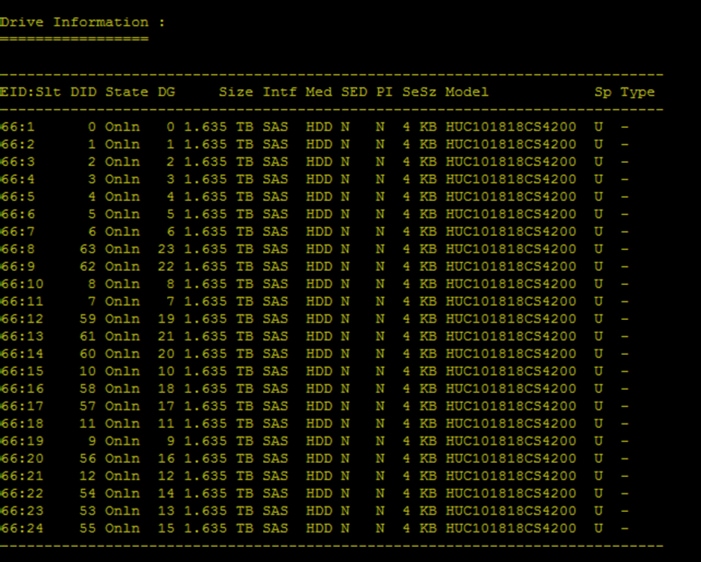The width and height of the screenshot is (701, 562).
Task: Select slot entry '66:11'
Action: 21,301
